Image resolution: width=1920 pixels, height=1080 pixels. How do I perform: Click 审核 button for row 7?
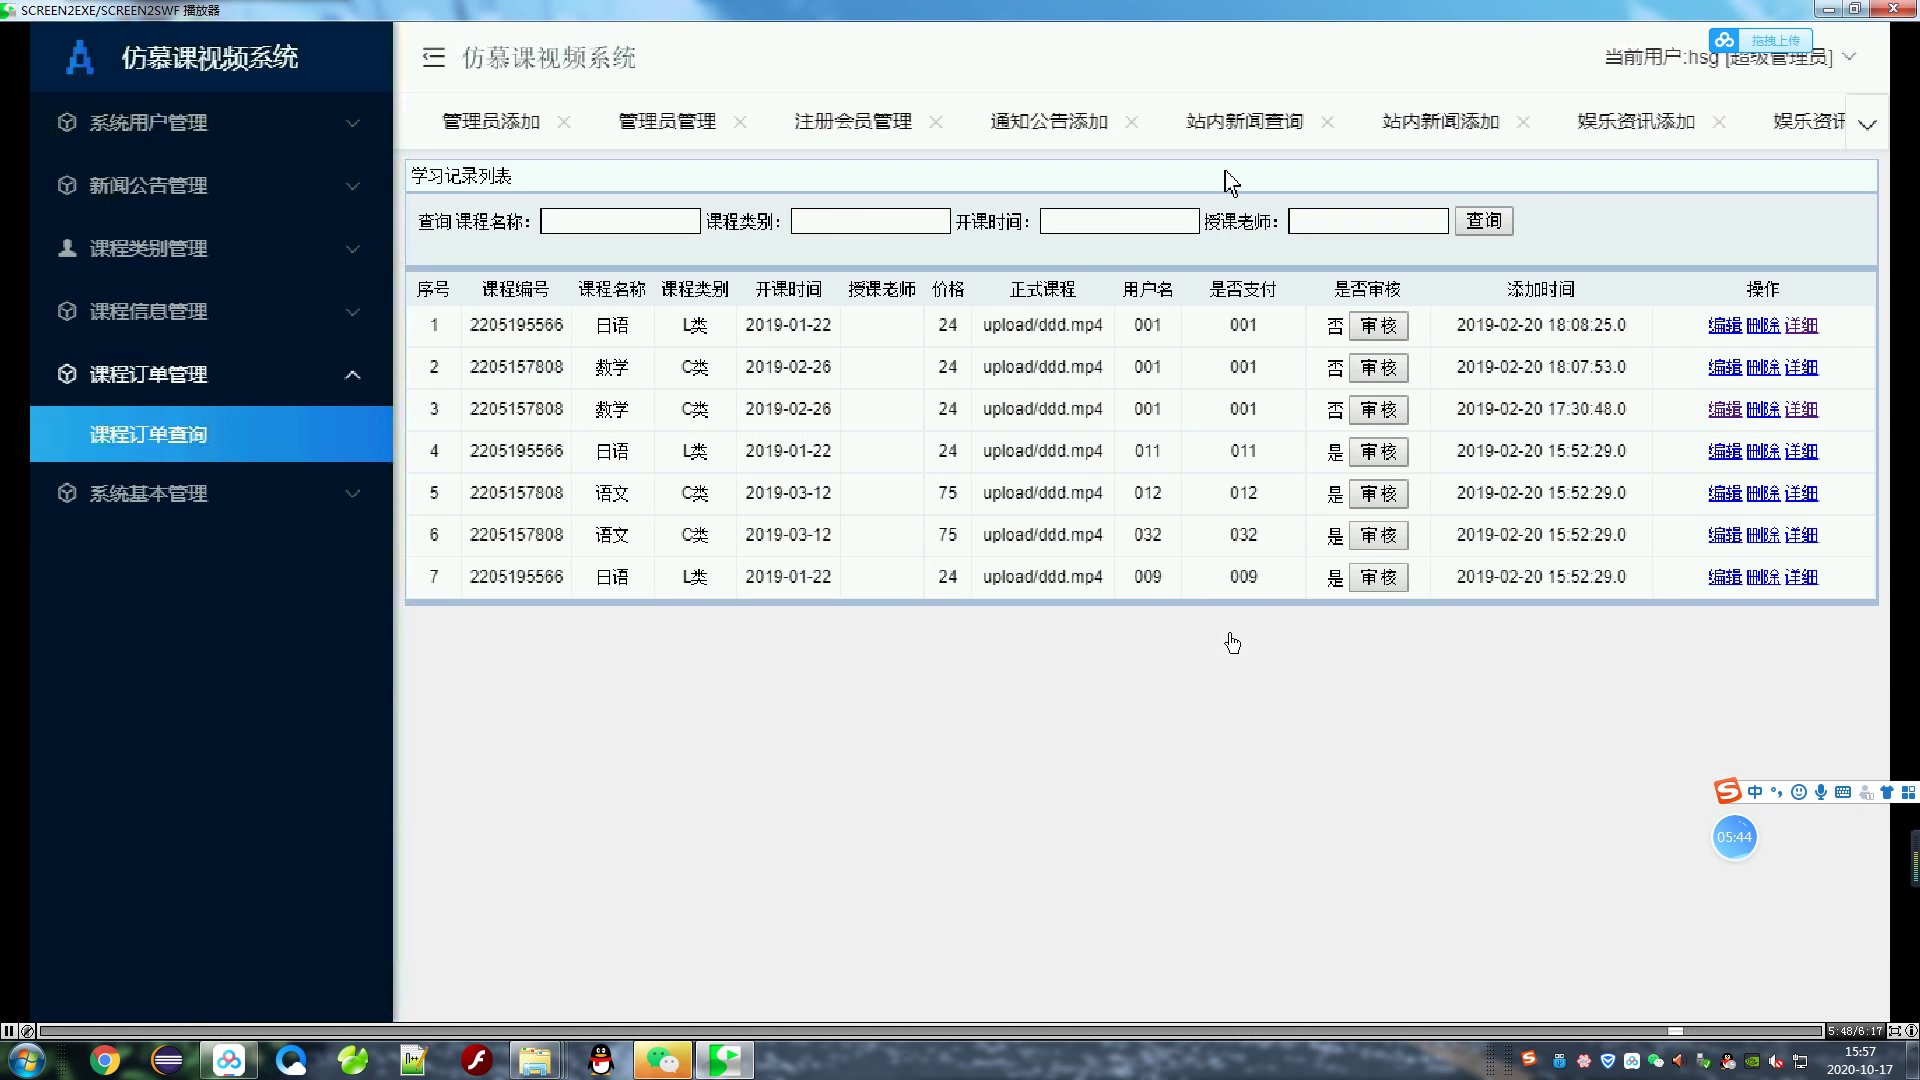pyautogui.click(x=1378, y=578)
